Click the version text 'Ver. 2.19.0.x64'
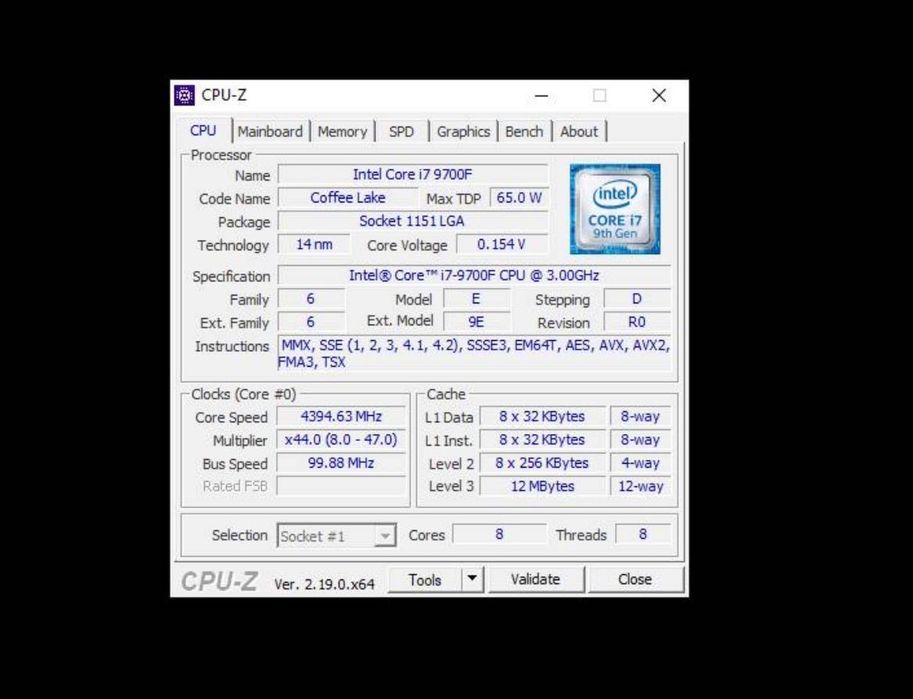 pos(324,584)
